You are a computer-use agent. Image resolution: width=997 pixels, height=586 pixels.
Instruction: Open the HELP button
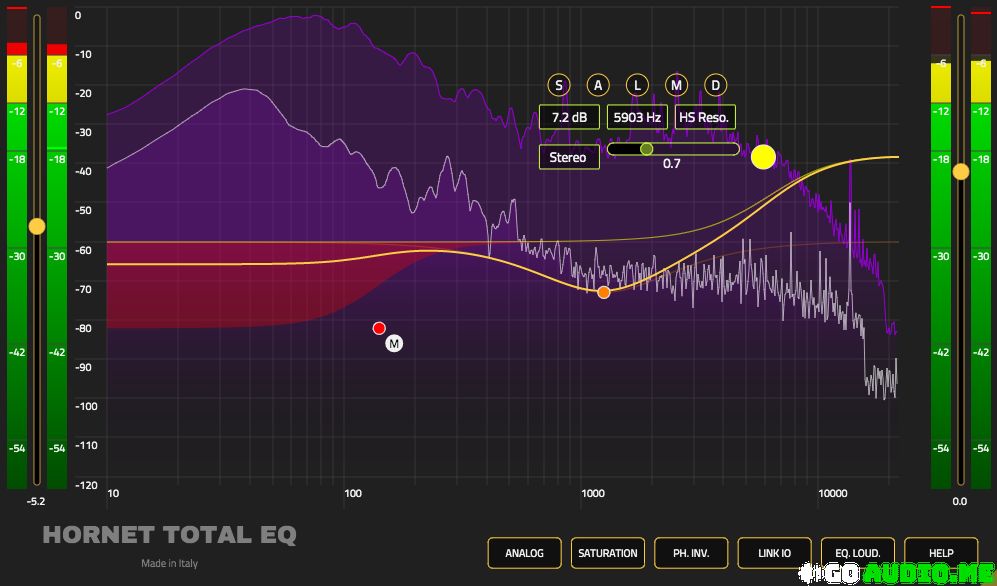point(941,553)
